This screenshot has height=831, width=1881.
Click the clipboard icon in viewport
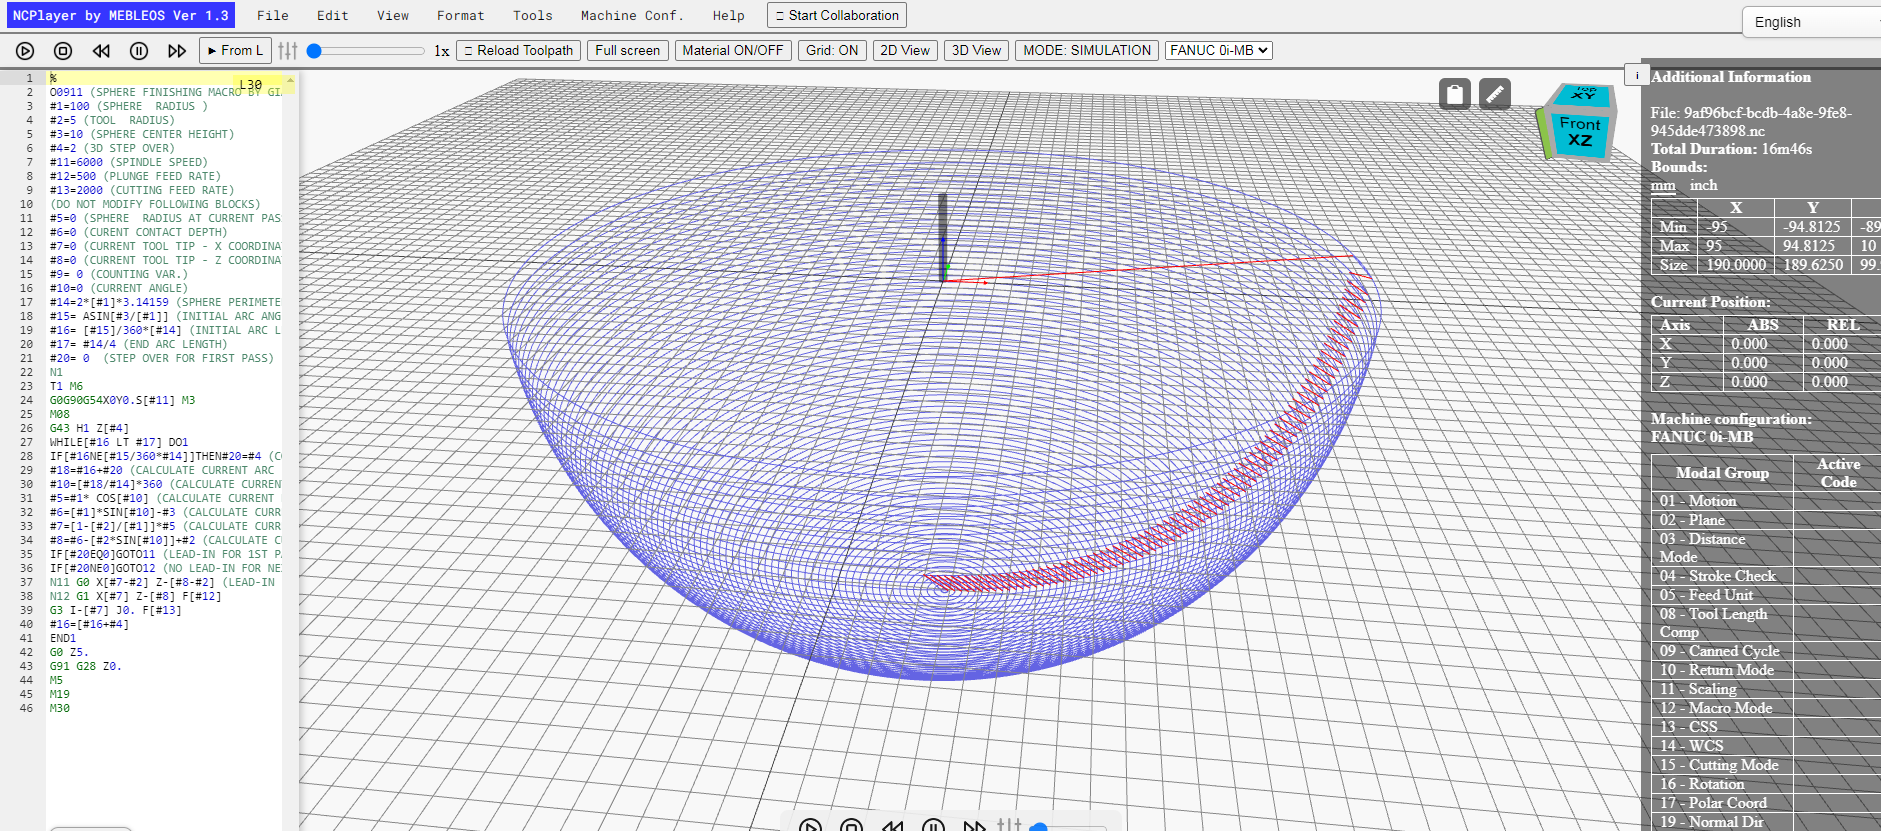(x=1455, y=94)
